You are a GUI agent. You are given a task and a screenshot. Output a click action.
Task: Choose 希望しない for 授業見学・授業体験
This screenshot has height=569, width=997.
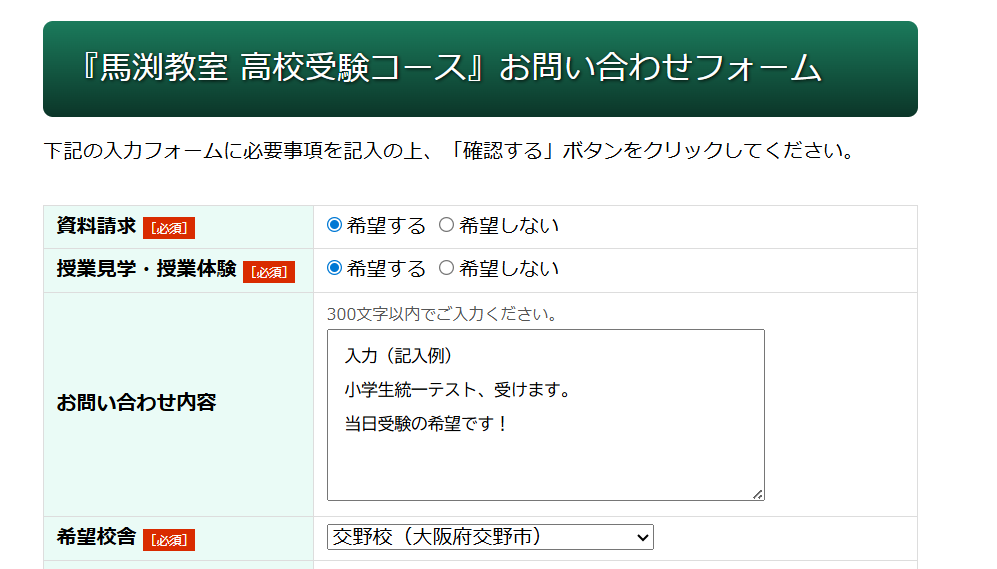pos(447,268)
